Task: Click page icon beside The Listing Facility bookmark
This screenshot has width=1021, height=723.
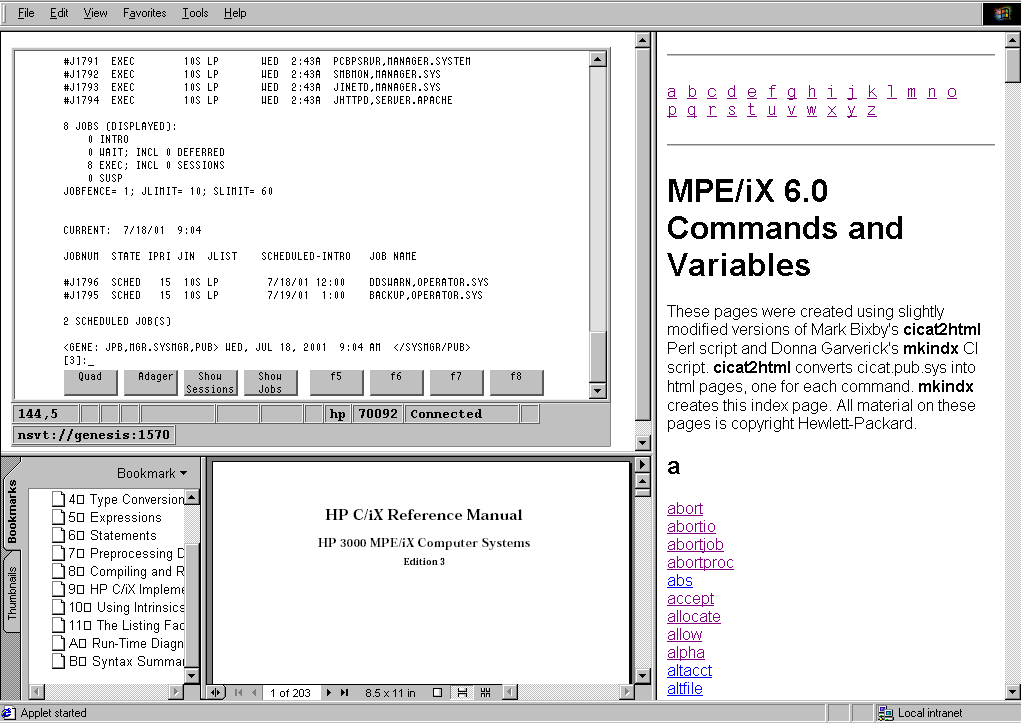Action: coord(59,625)
